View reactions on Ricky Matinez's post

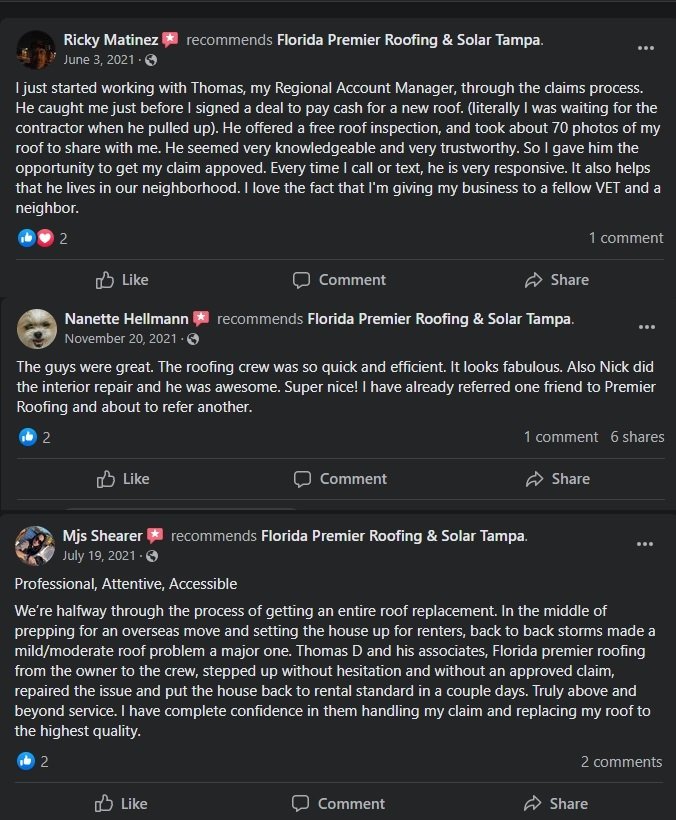pyautogui.click(x=42, y=238)
